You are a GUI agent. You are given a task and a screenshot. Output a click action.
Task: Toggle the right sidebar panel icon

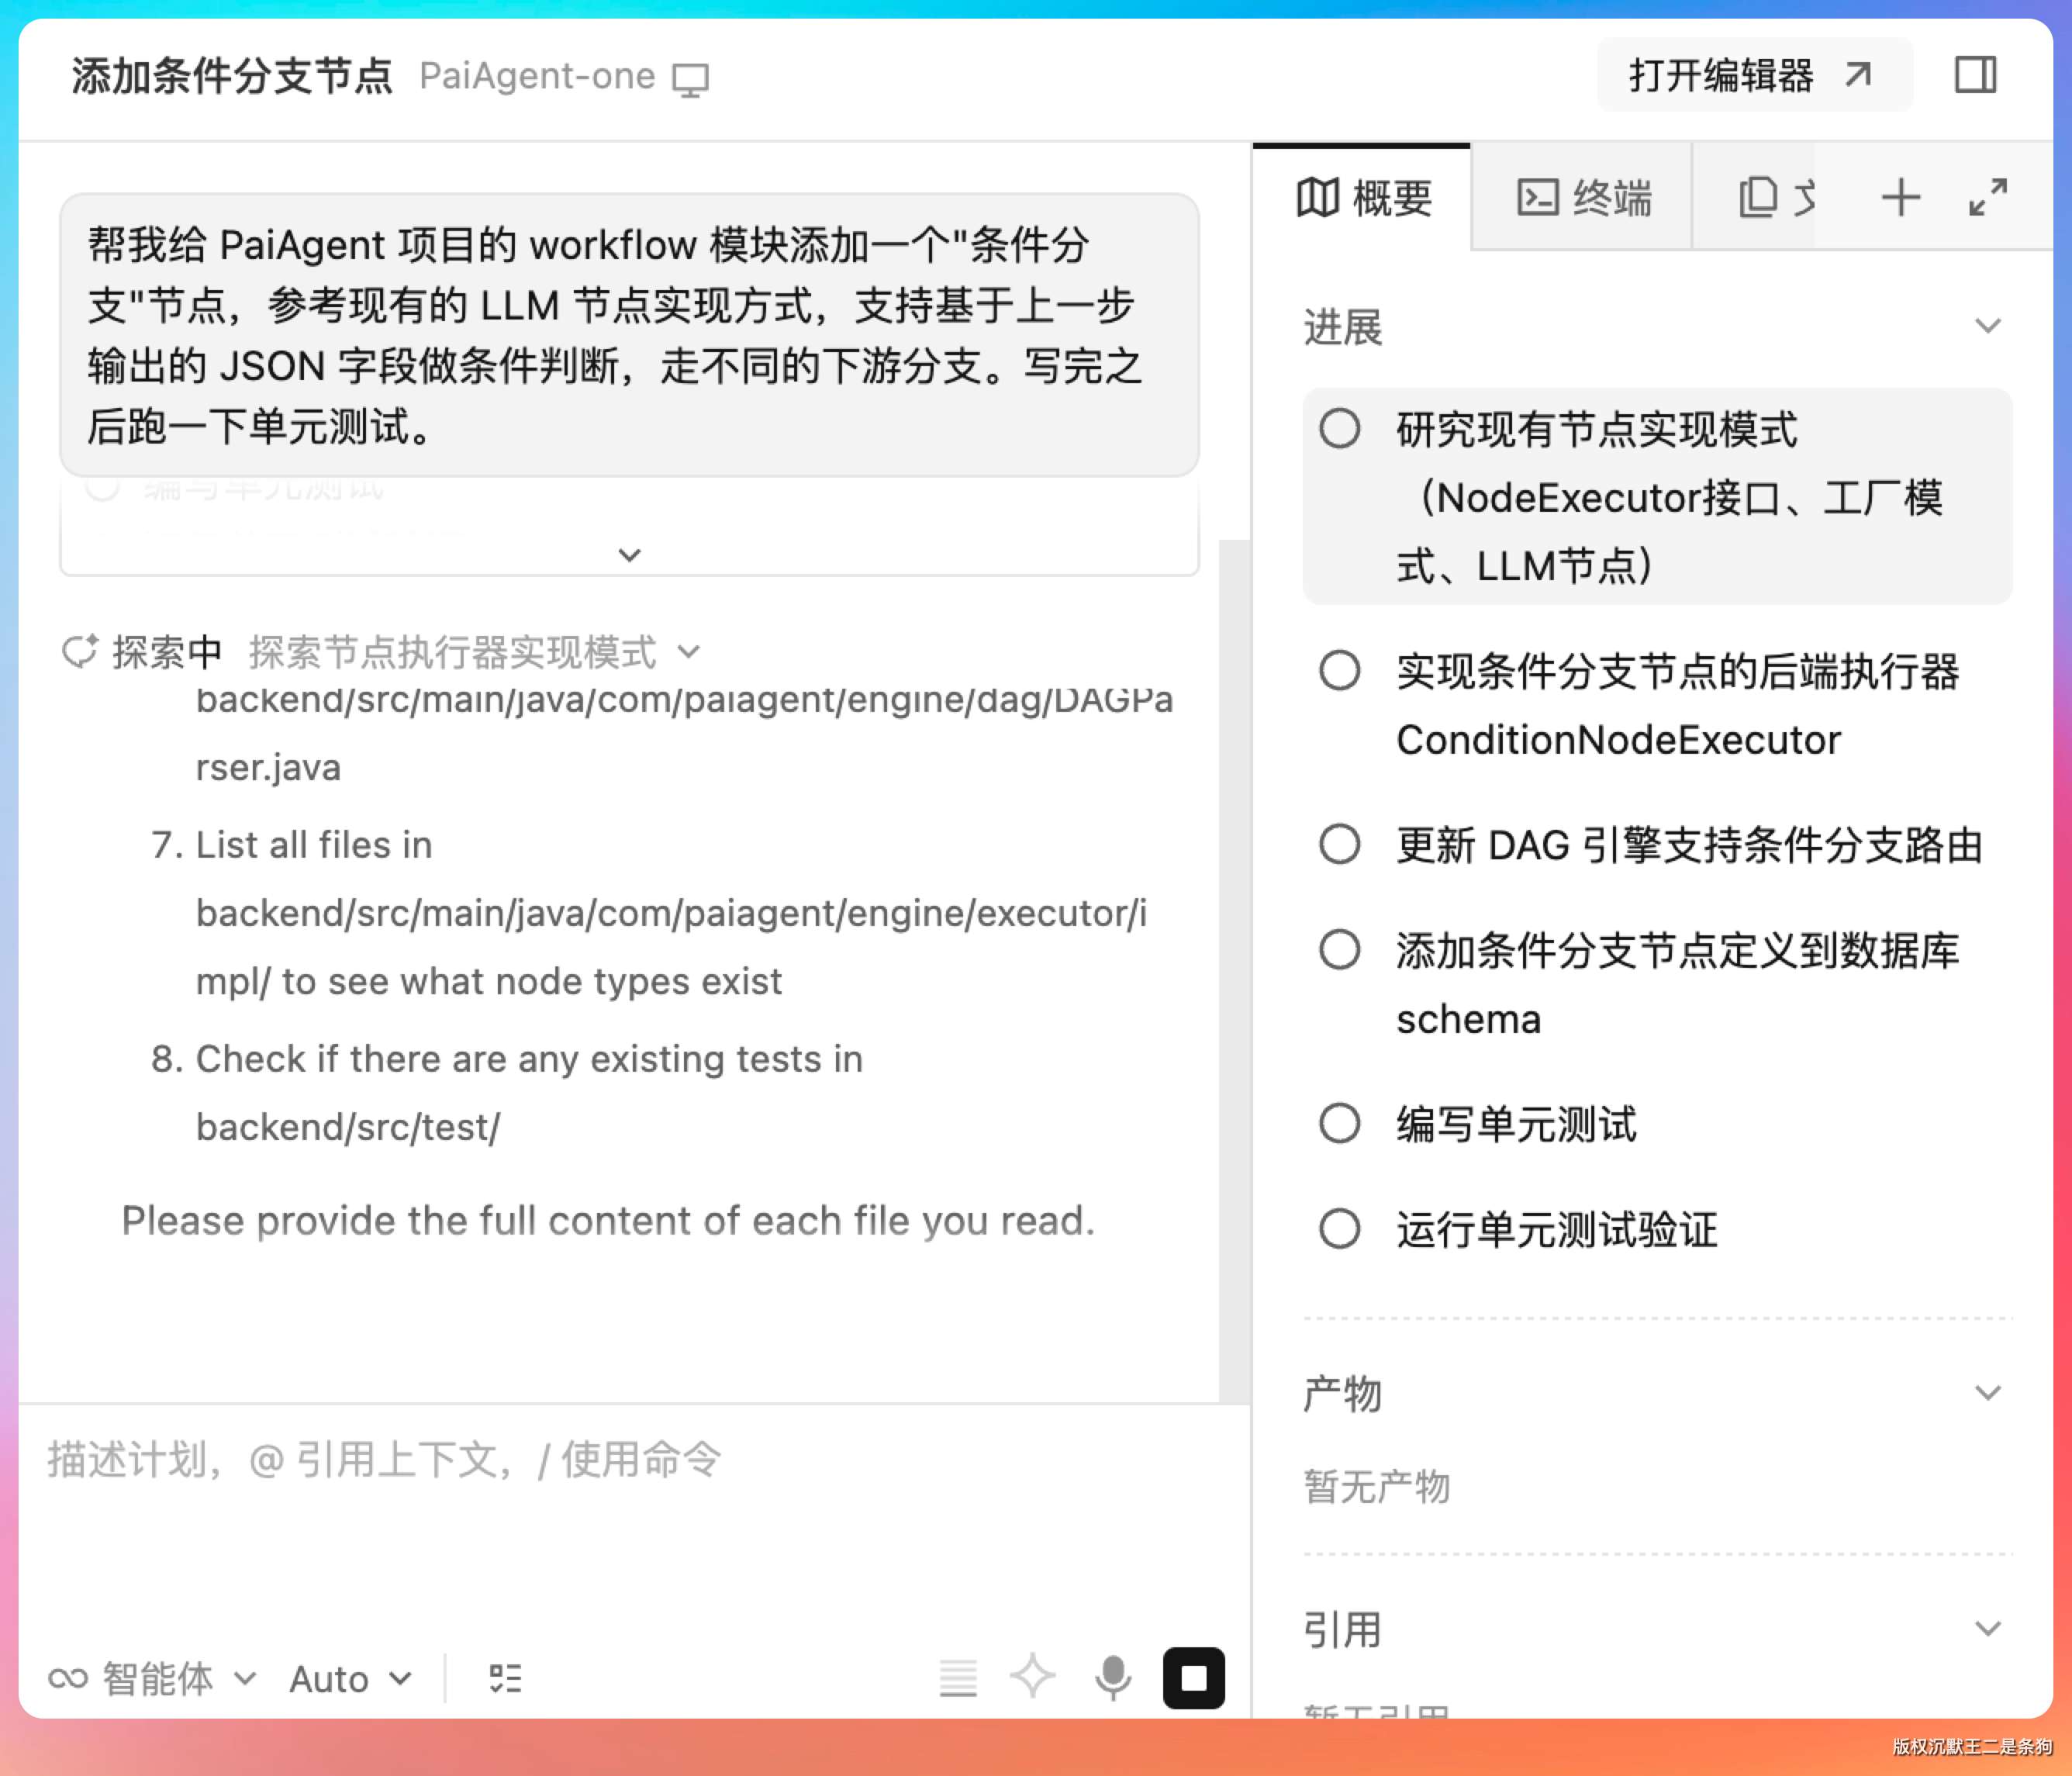click(x=1975, y=75)
